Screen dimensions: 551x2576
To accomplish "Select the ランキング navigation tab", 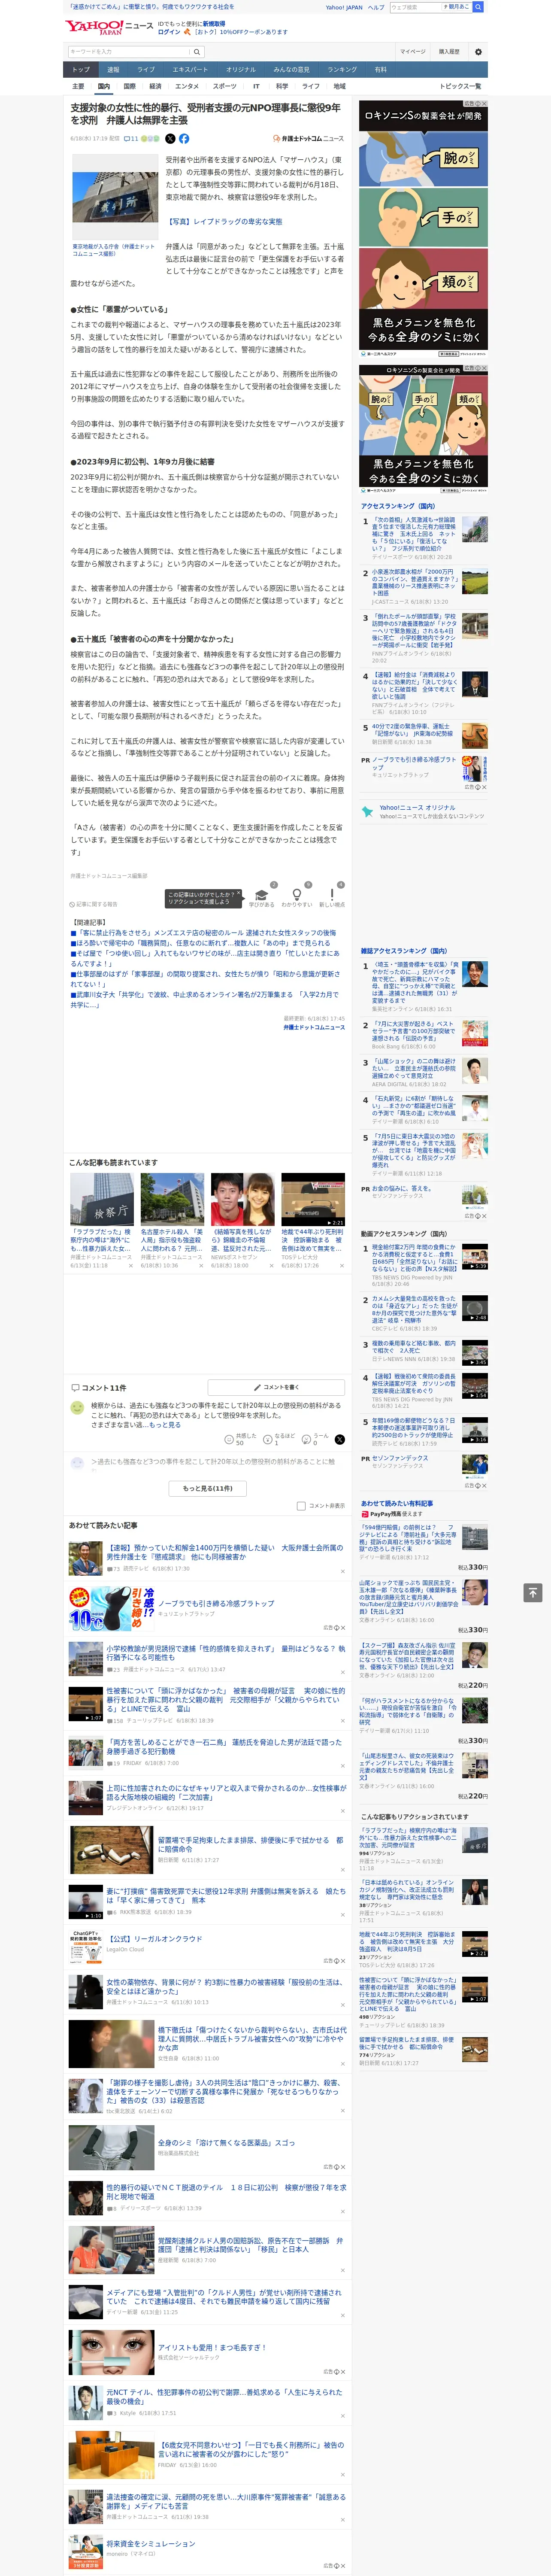I will 342,70.
